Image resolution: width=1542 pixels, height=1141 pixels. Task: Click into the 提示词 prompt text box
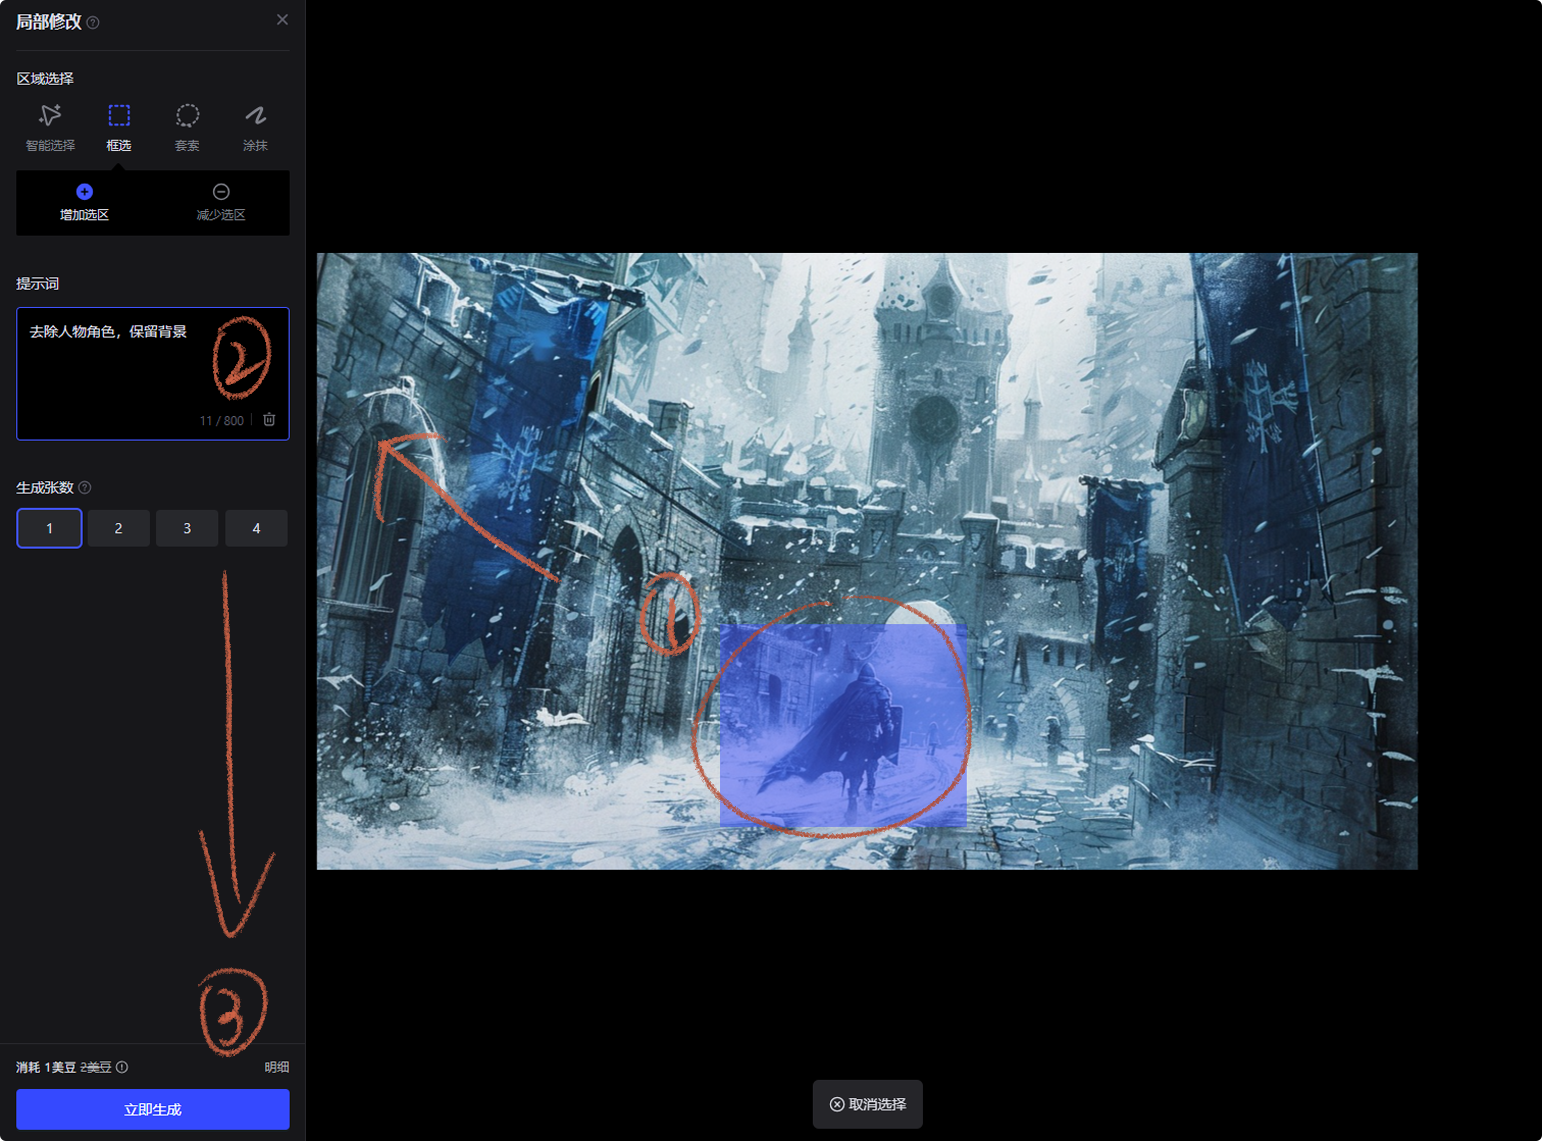(x=153, y=374)
